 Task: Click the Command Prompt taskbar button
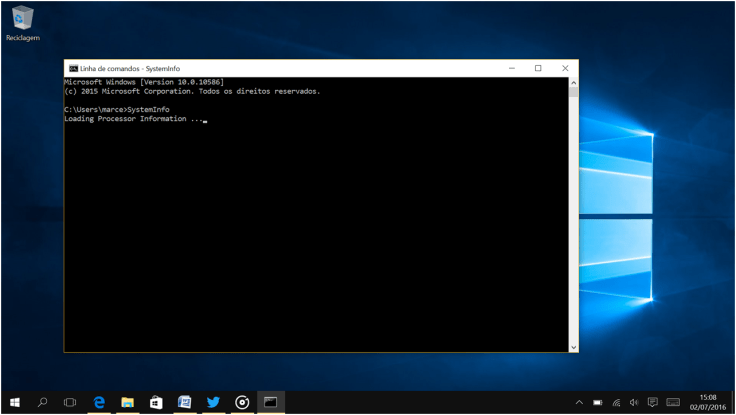click(x=270, y=402)
